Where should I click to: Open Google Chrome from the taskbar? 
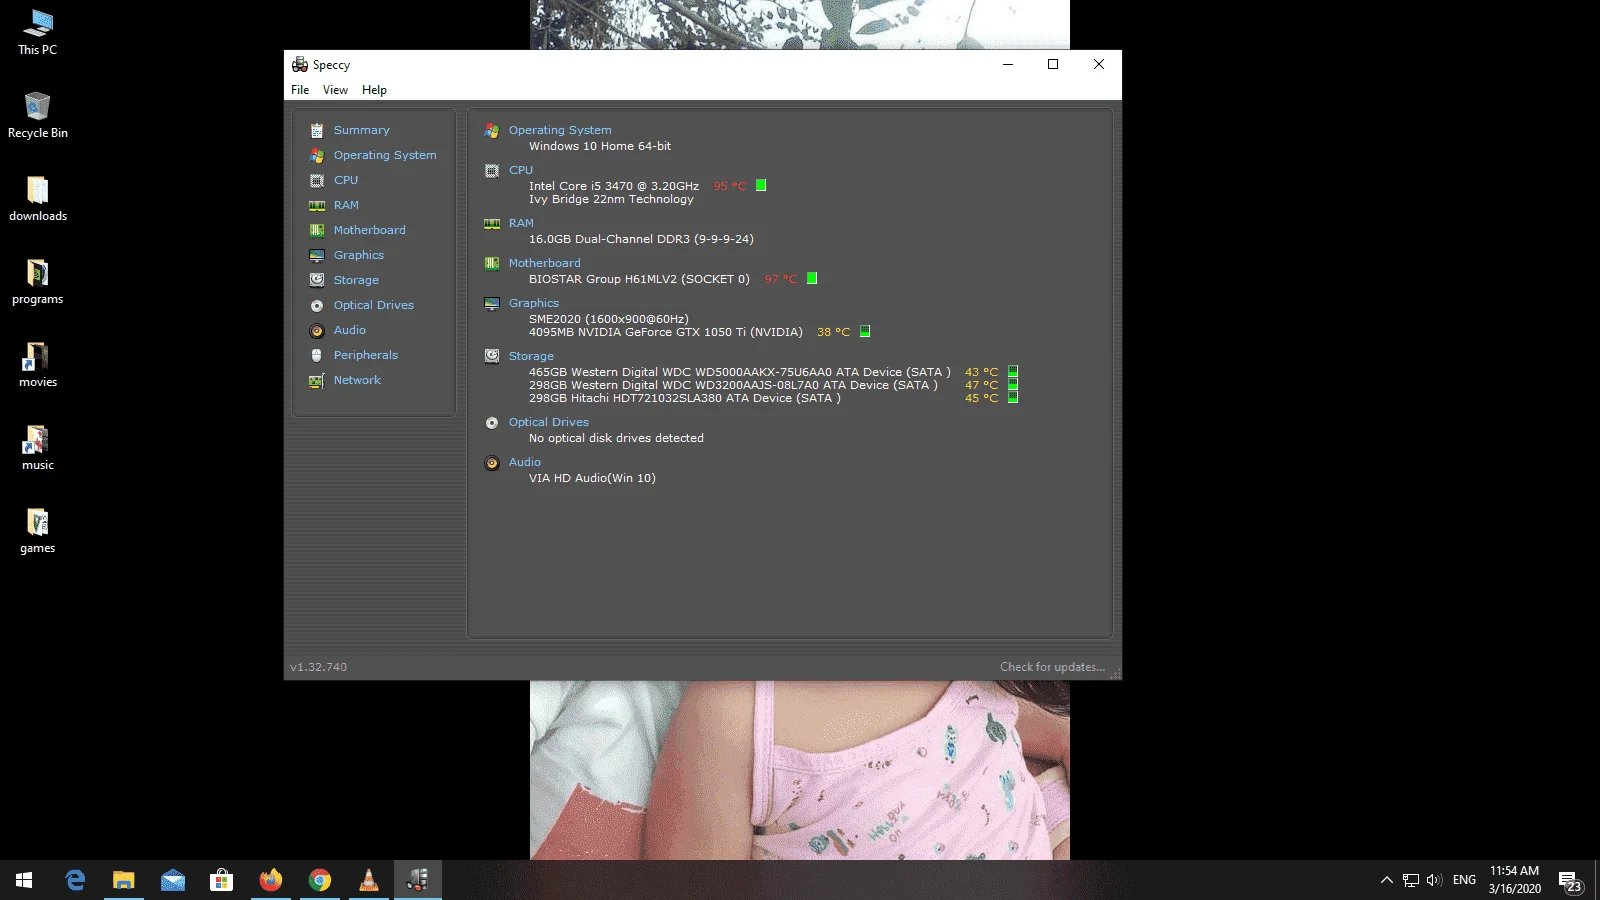[x=320, y=880]
